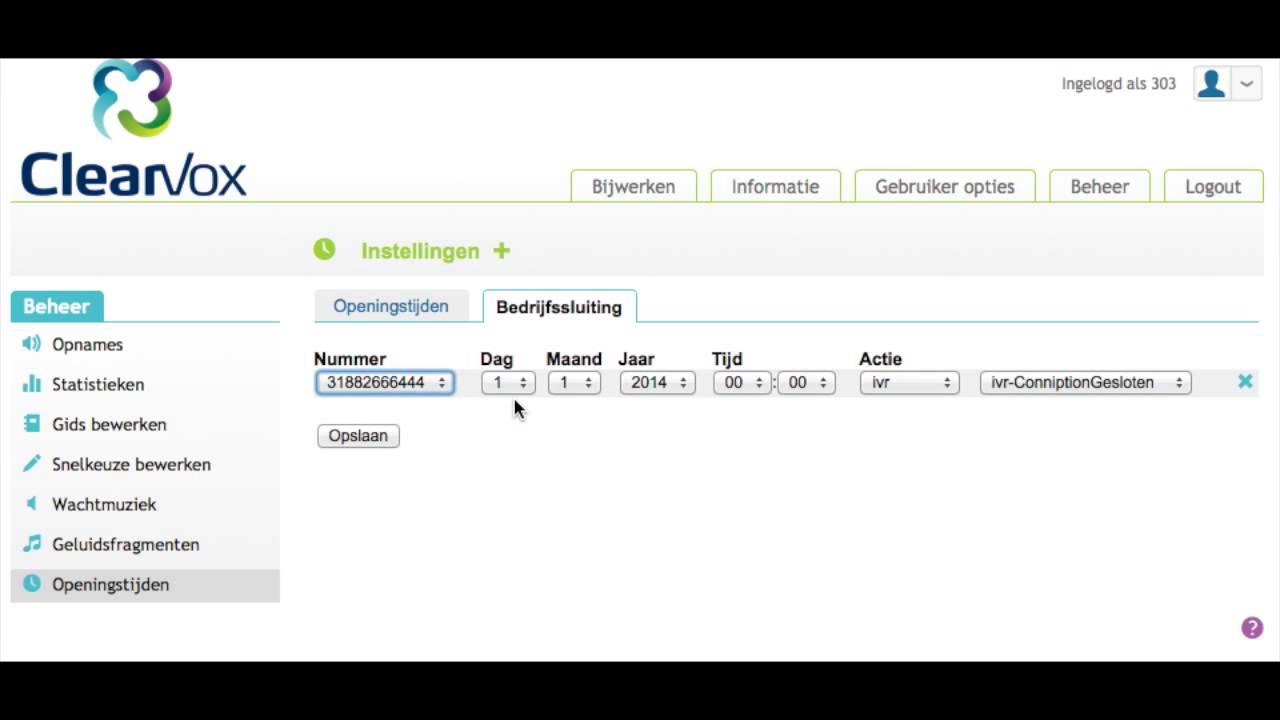Click the Beheer sidebar heading
1280x720 pixels.
coord(57,307)
